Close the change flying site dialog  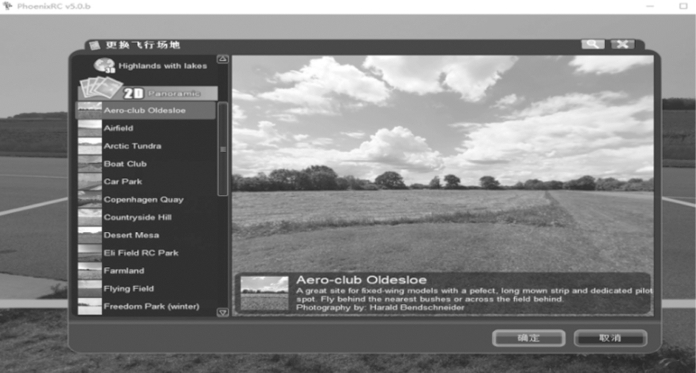point(622,44)
